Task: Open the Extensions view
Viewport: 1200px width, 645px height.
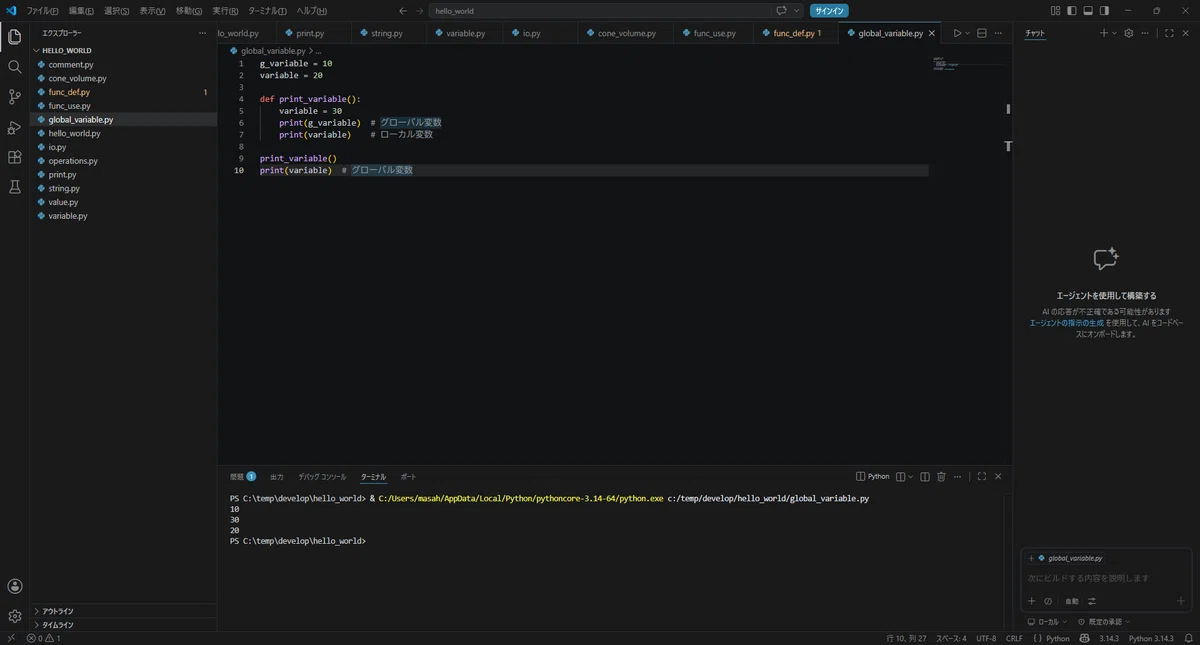Action: point(14,157)
